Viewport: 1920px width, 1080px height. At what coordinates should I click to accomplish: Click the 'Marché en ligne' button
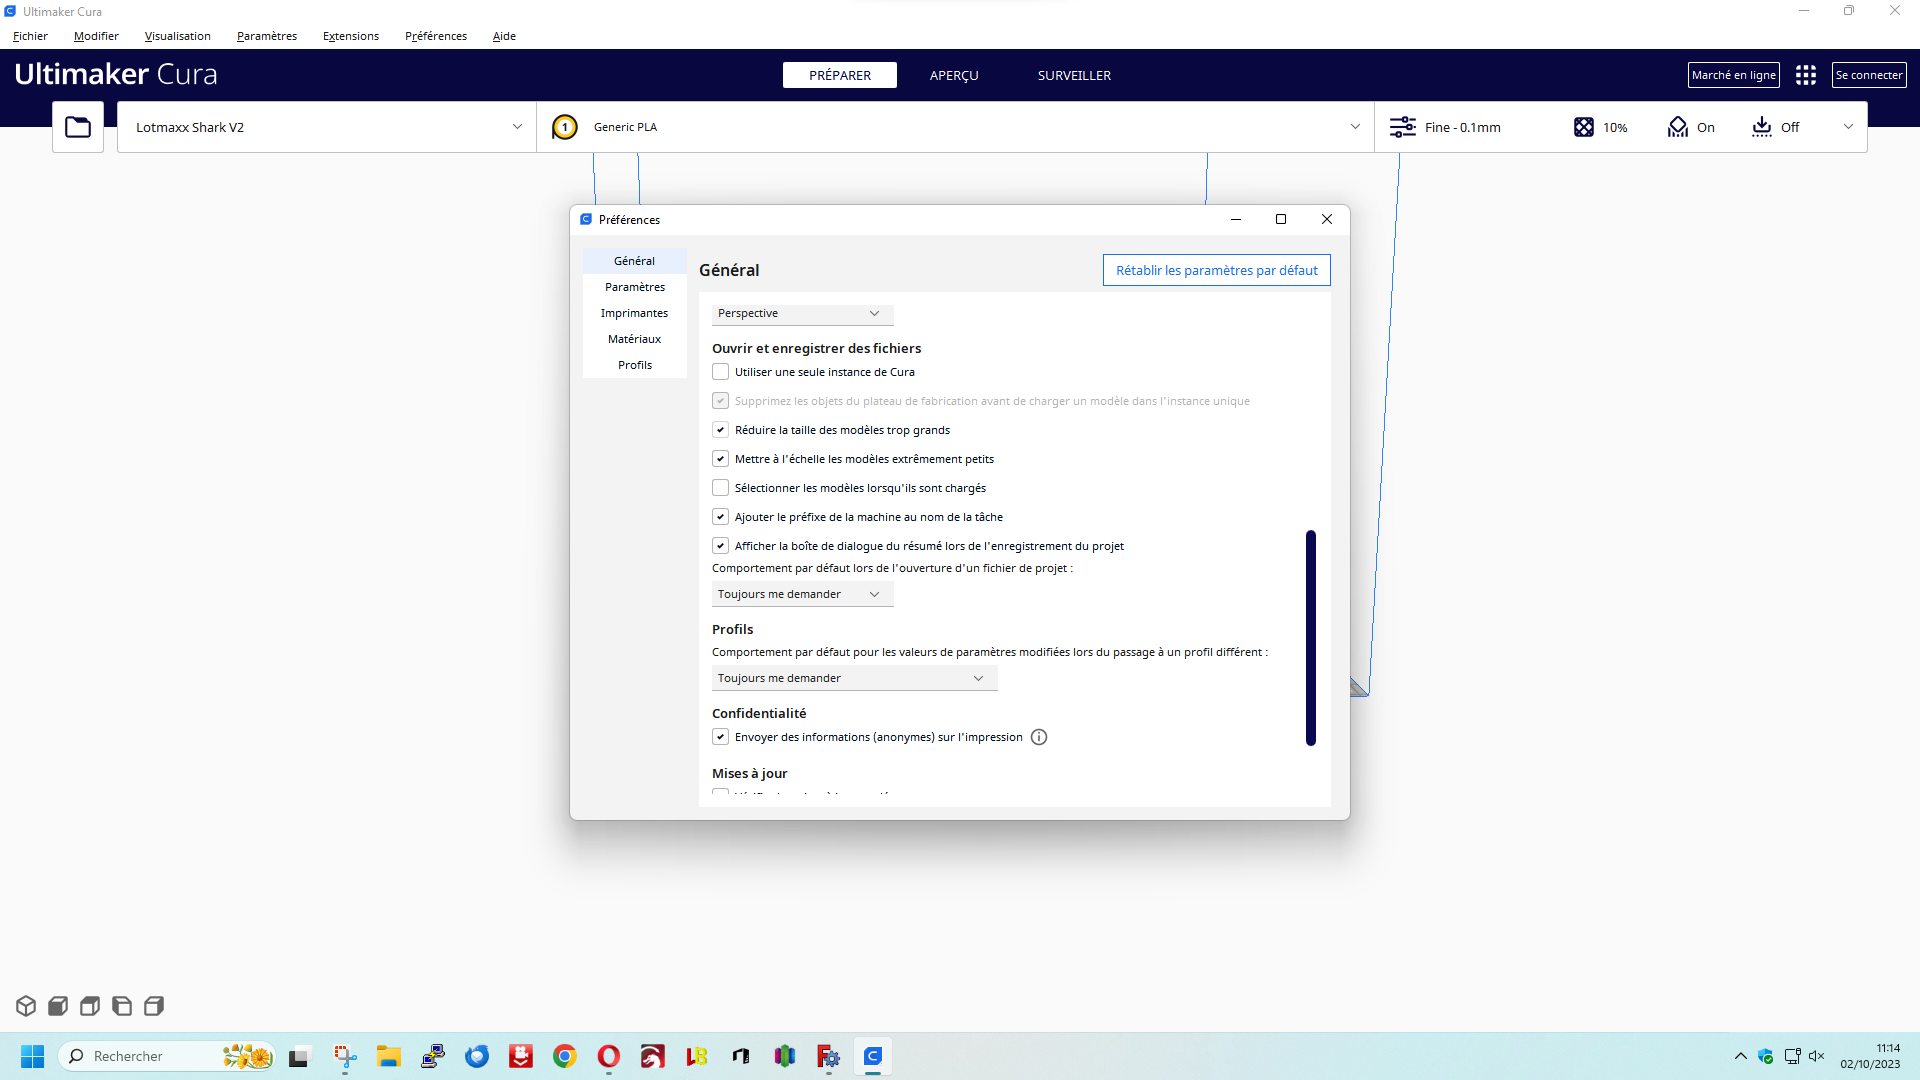(1733, 75)
